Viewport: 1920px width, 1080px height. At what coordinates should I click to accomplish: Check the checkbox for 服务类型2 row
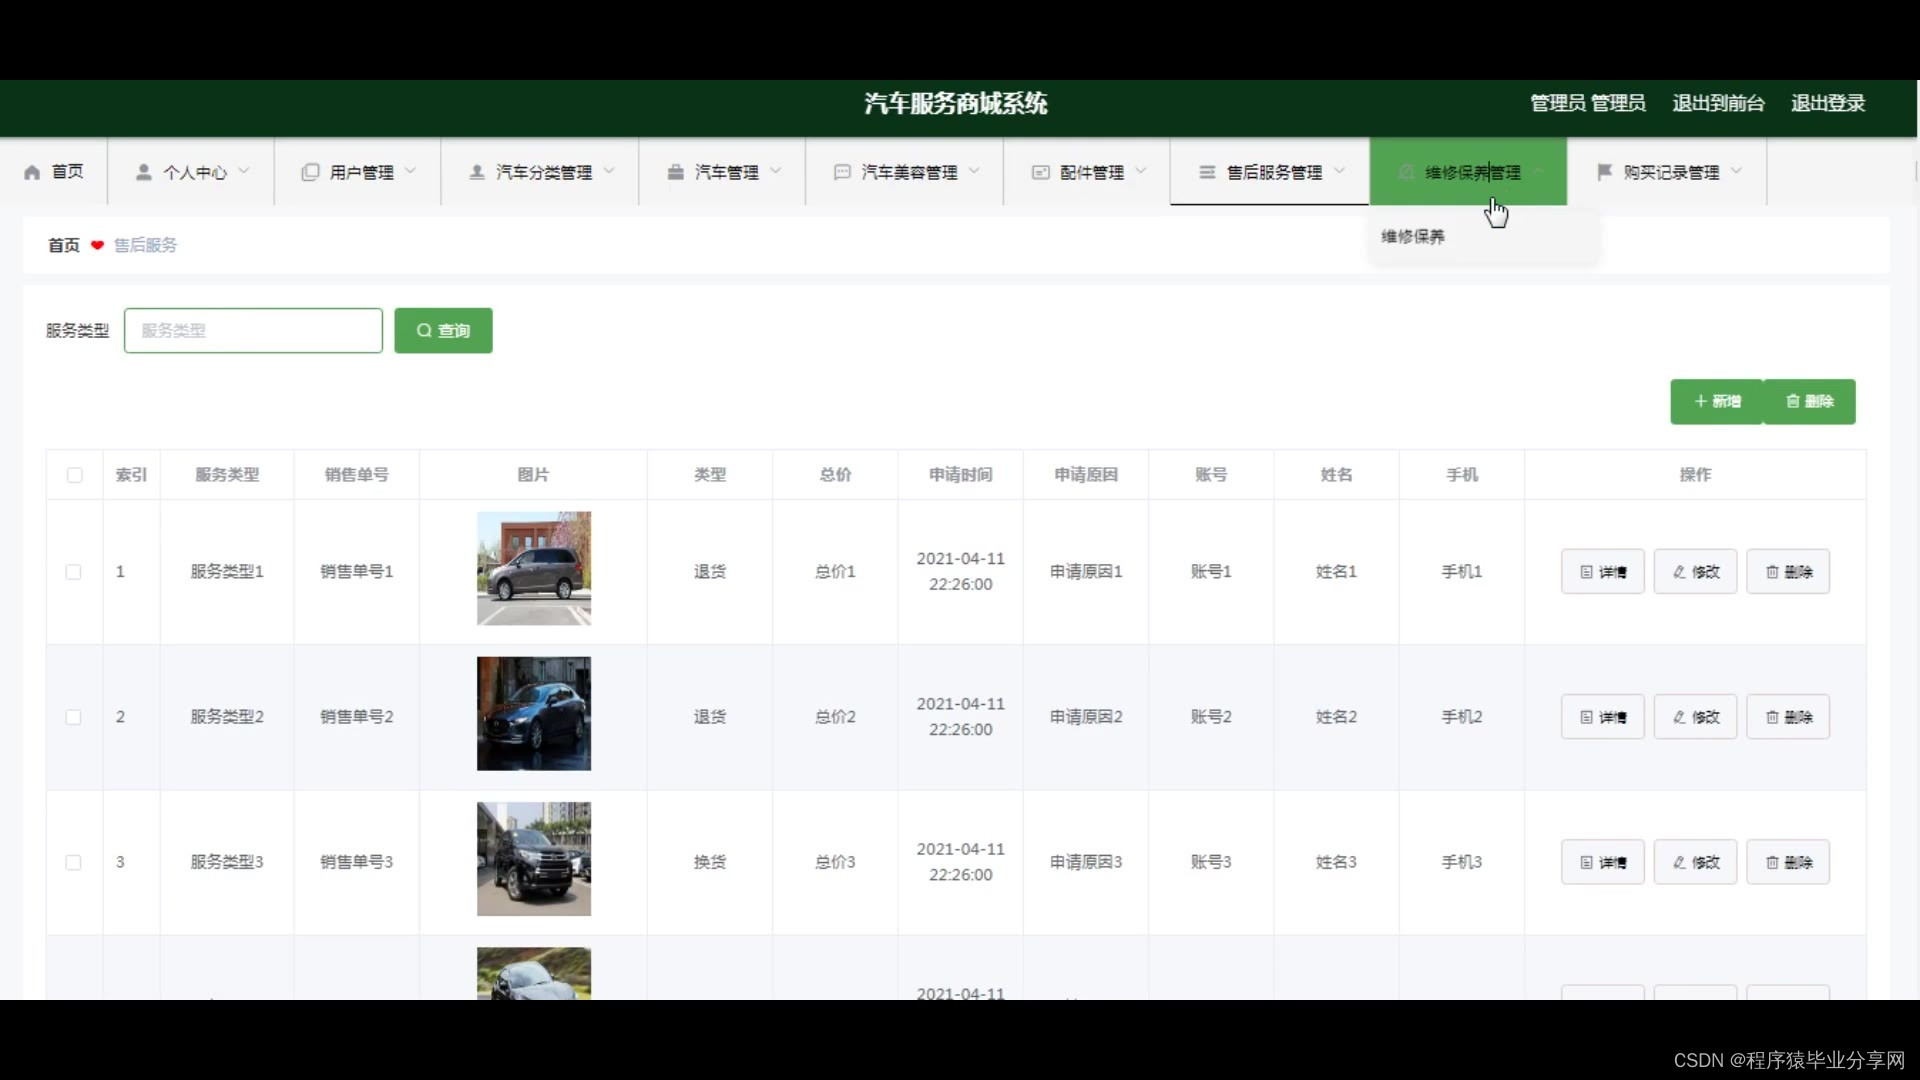73,716
